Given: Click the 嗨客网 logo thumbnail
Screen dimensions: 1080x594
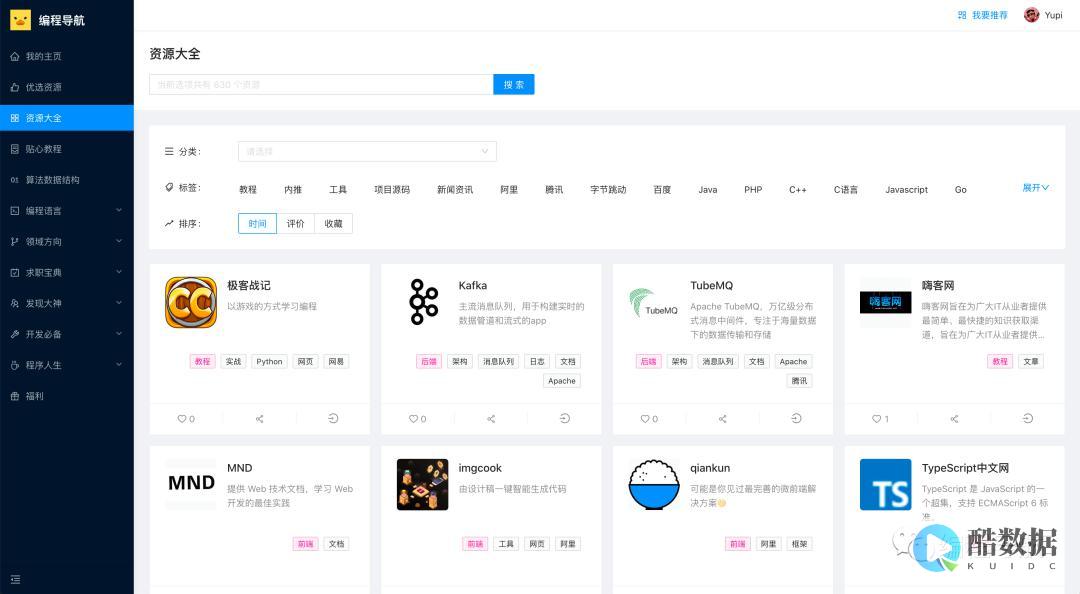Looking at the screenshot, I should [x=885, y=302].
